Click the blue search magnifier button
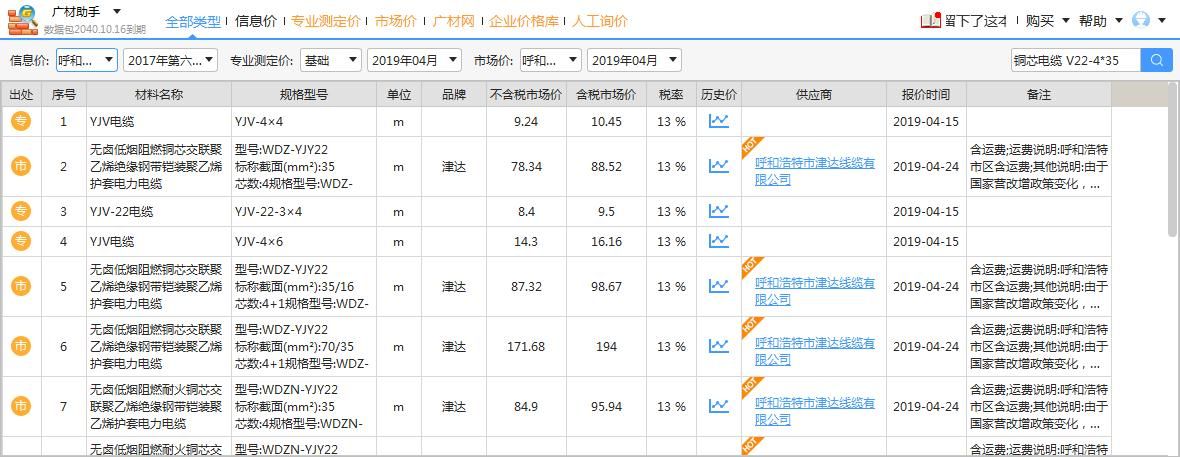1180x457 pixels. 1157,60
